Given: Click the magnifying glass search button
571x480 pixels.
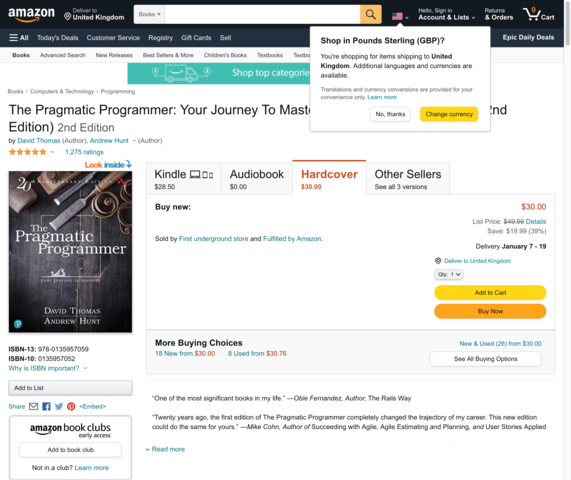Looking at the screenshot, I should click(371, 14).
